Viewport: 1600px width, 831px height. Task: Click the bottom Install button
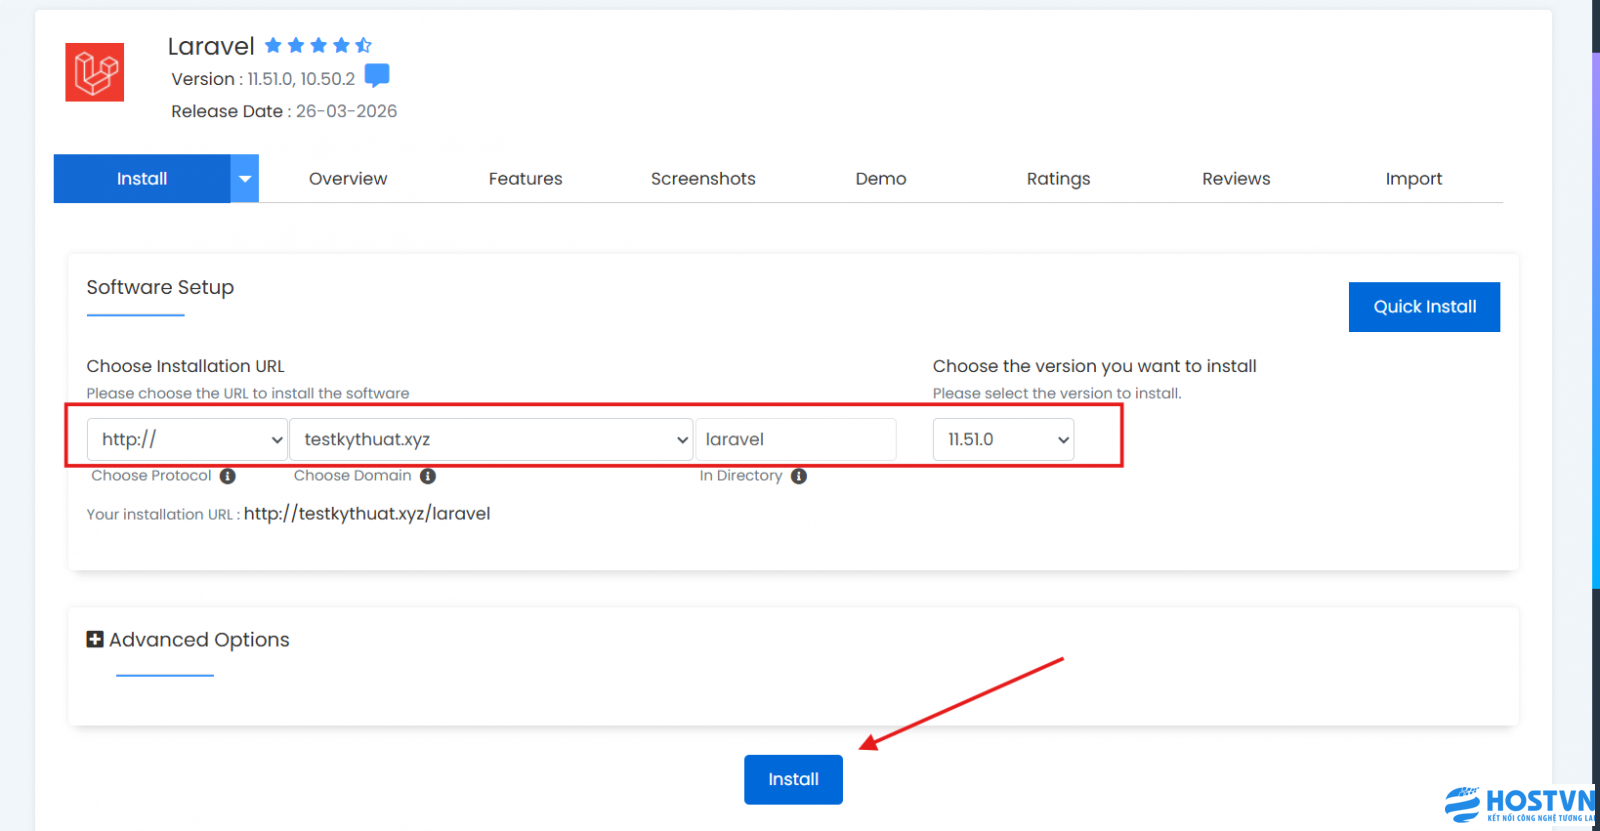(x=793, y=779)
